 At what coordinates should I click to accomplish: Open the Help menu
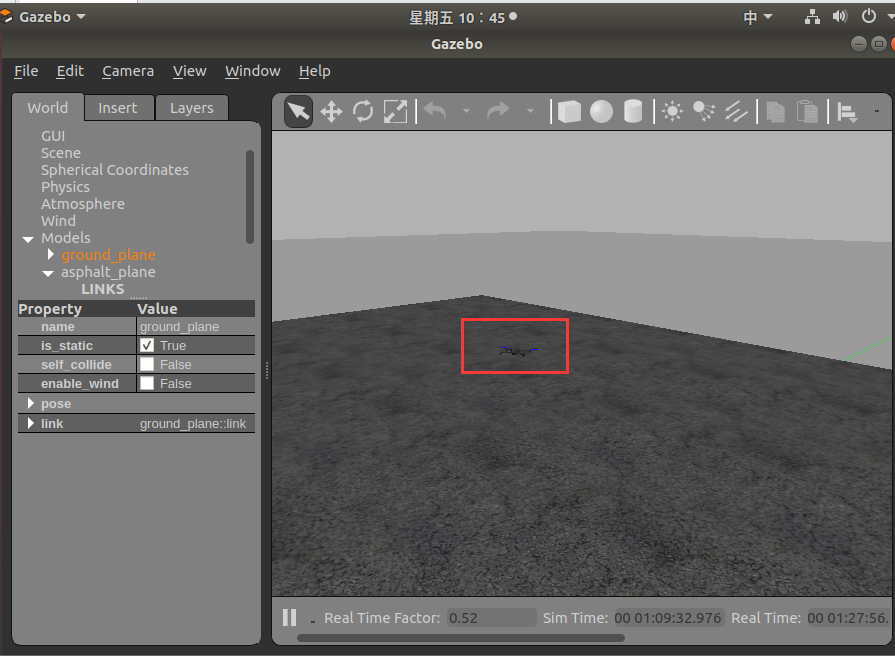point(315,71)
